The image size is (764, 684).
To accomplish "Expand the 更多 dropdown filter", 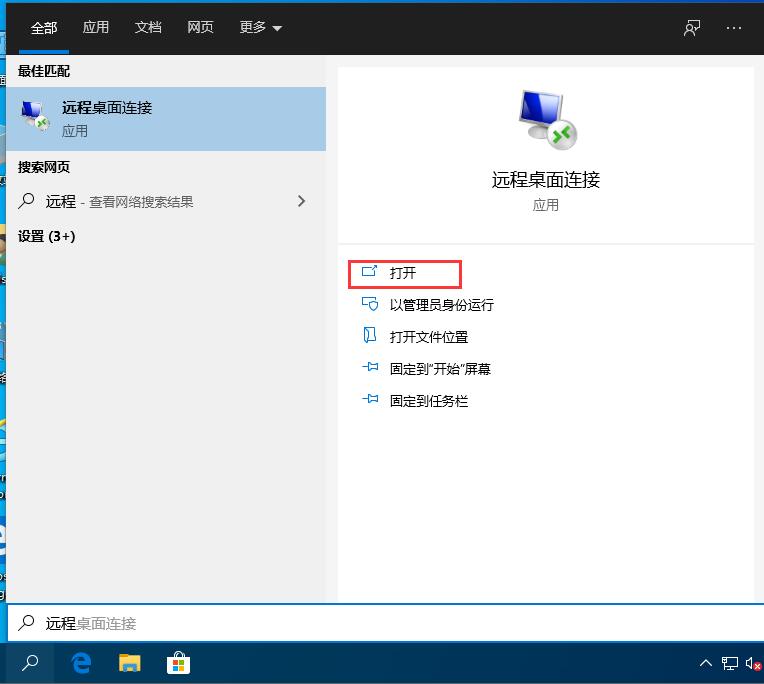I will (260, 28).
